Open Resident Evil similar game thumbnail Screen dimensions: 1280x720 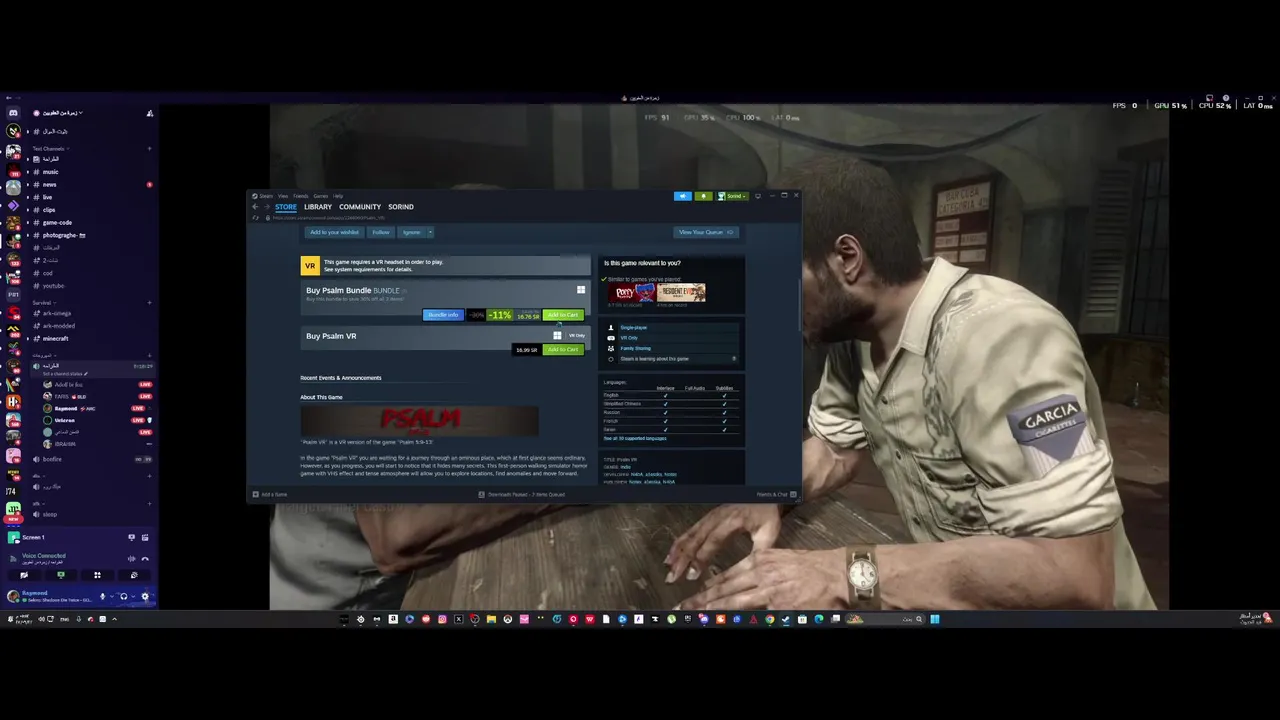click(680, 293)
